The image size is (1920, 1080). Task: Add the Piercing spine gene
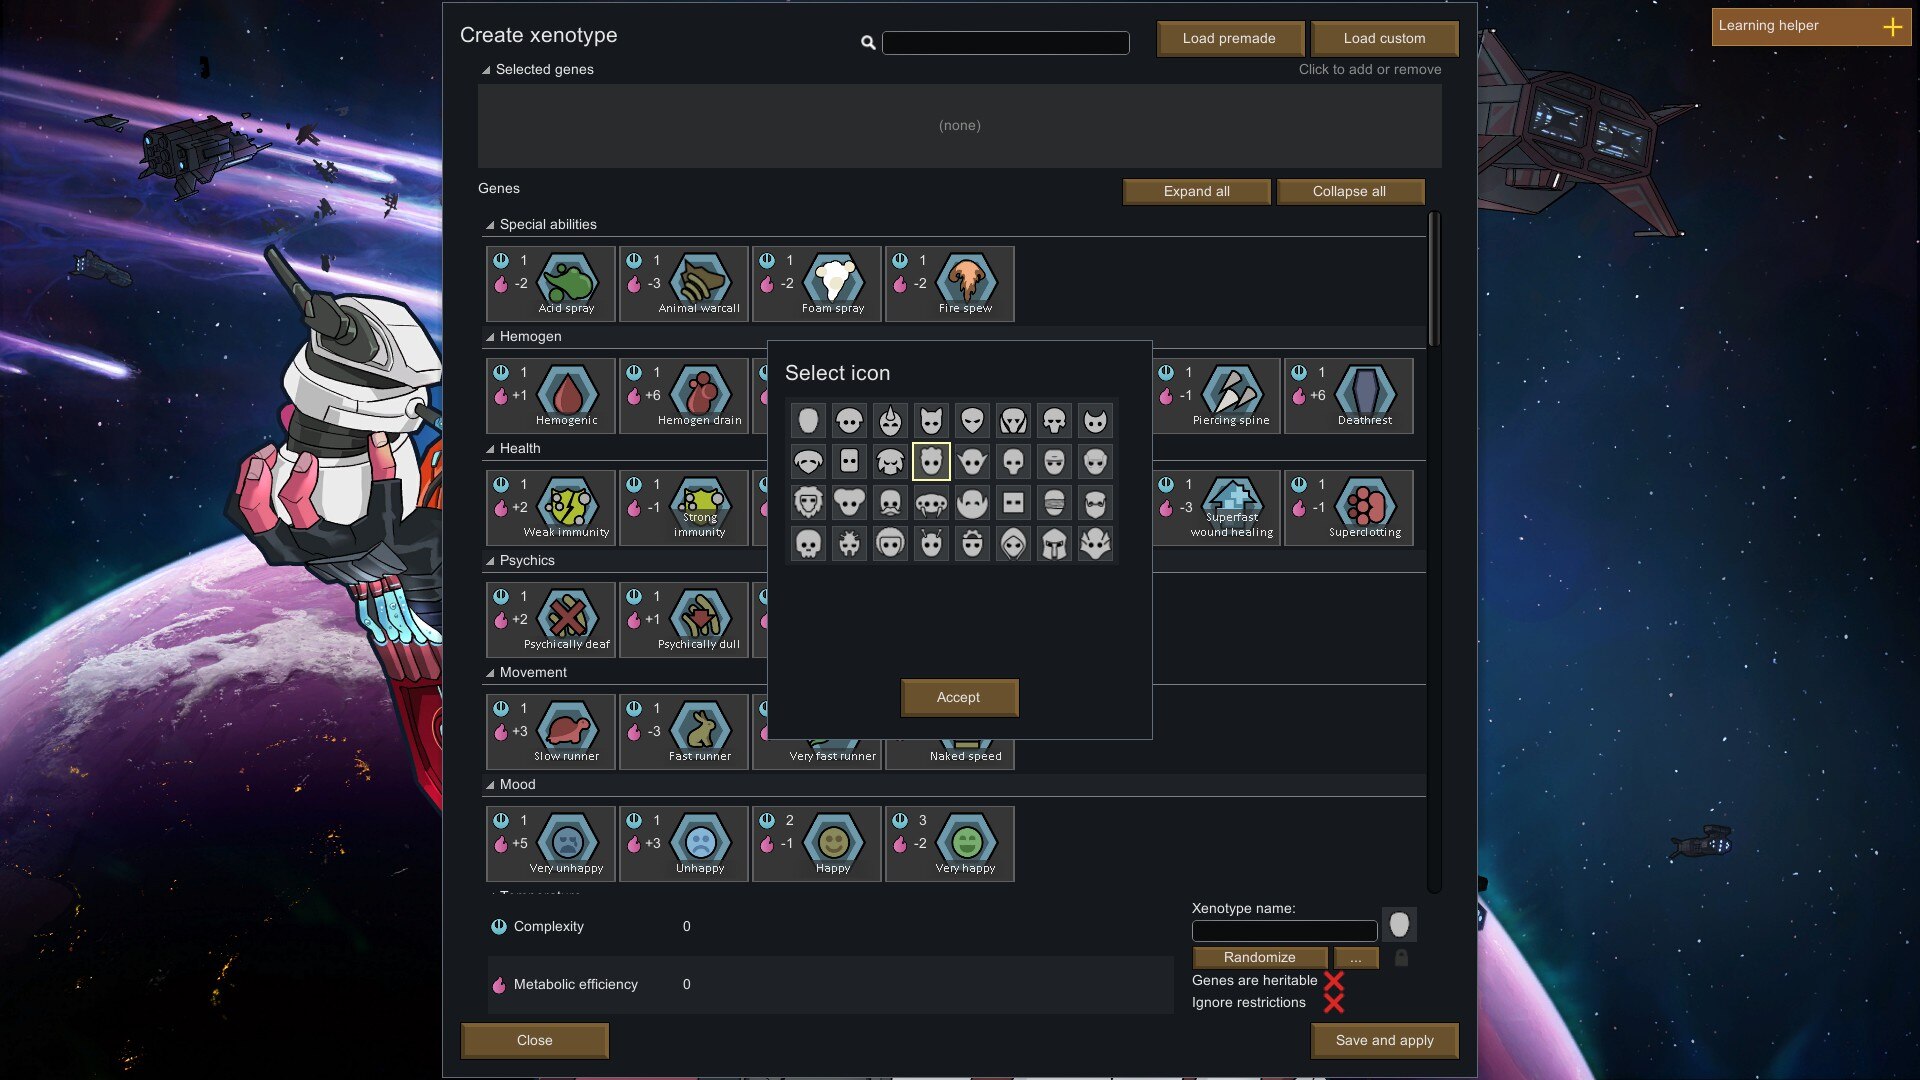[1216, 396]
